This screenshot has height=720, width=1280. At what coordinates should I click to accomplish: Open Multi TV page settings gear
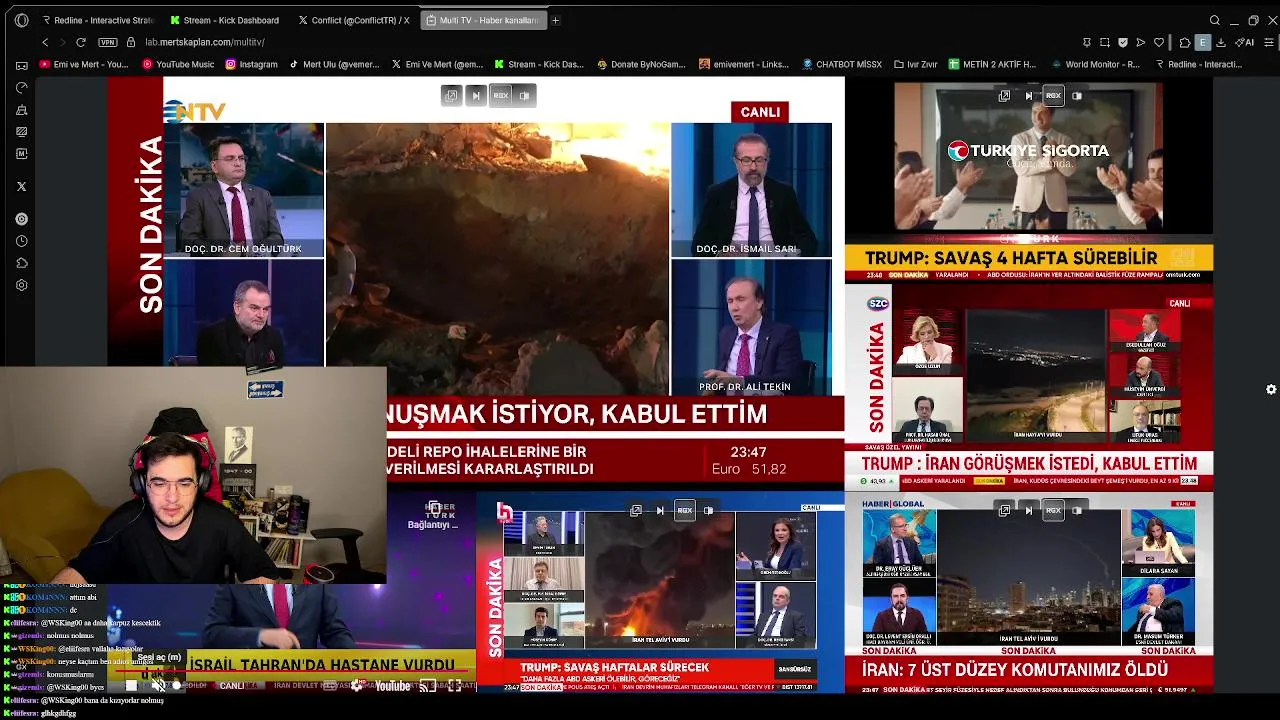(x=1271, y=389)
